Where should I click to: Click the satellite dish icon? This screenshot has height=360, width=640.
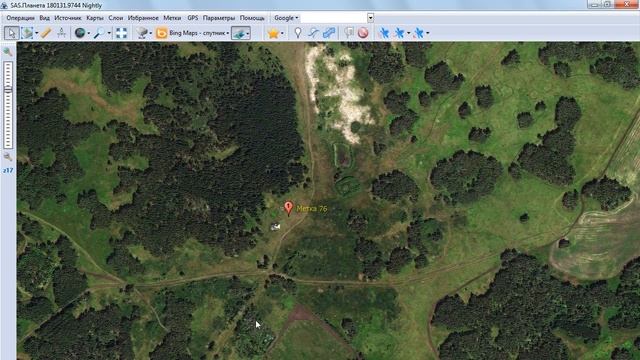click(x=142, y=33)
